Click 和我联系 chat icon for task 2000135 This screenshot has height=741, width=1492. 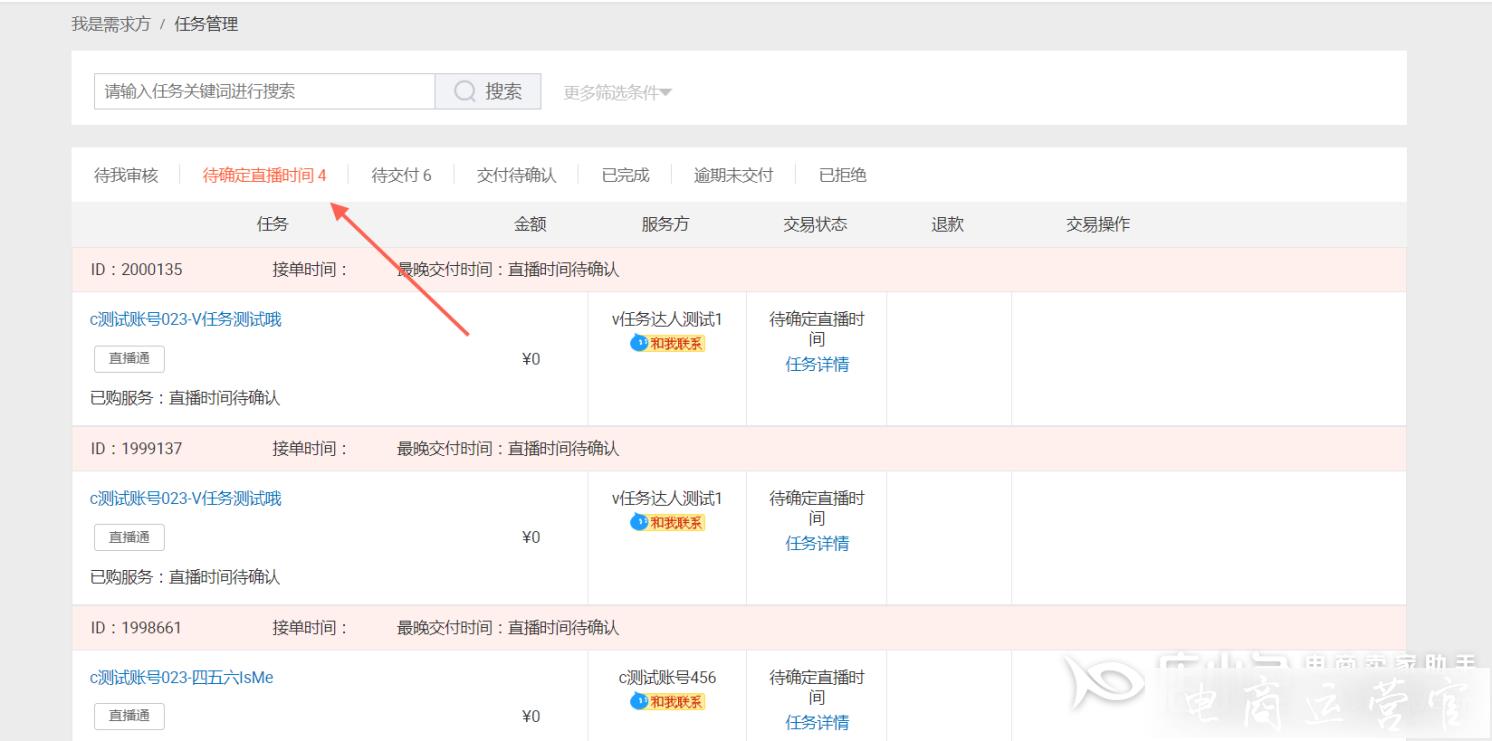[x=667, y=344]
